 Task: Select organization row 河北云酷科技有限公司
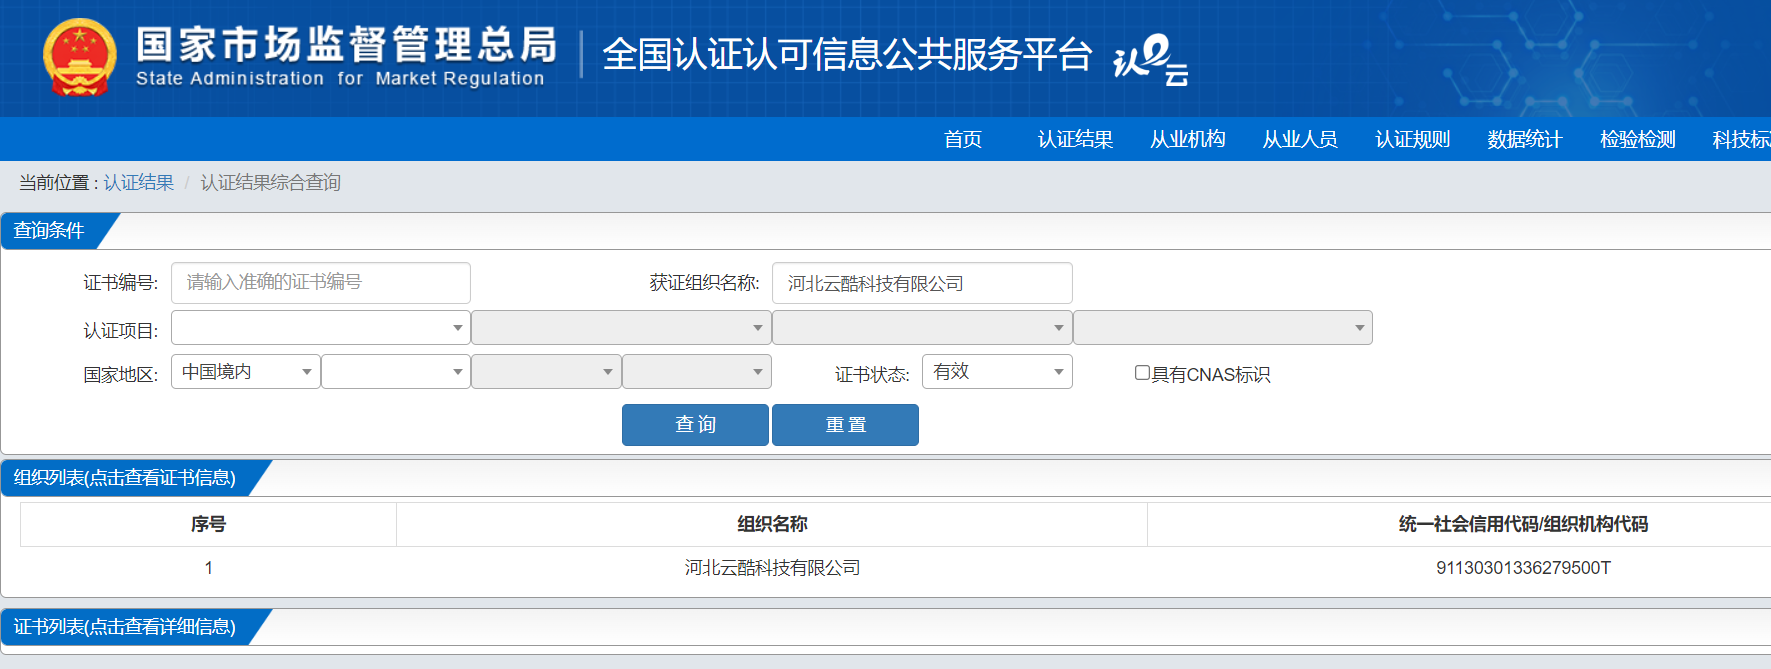[772, 568]
